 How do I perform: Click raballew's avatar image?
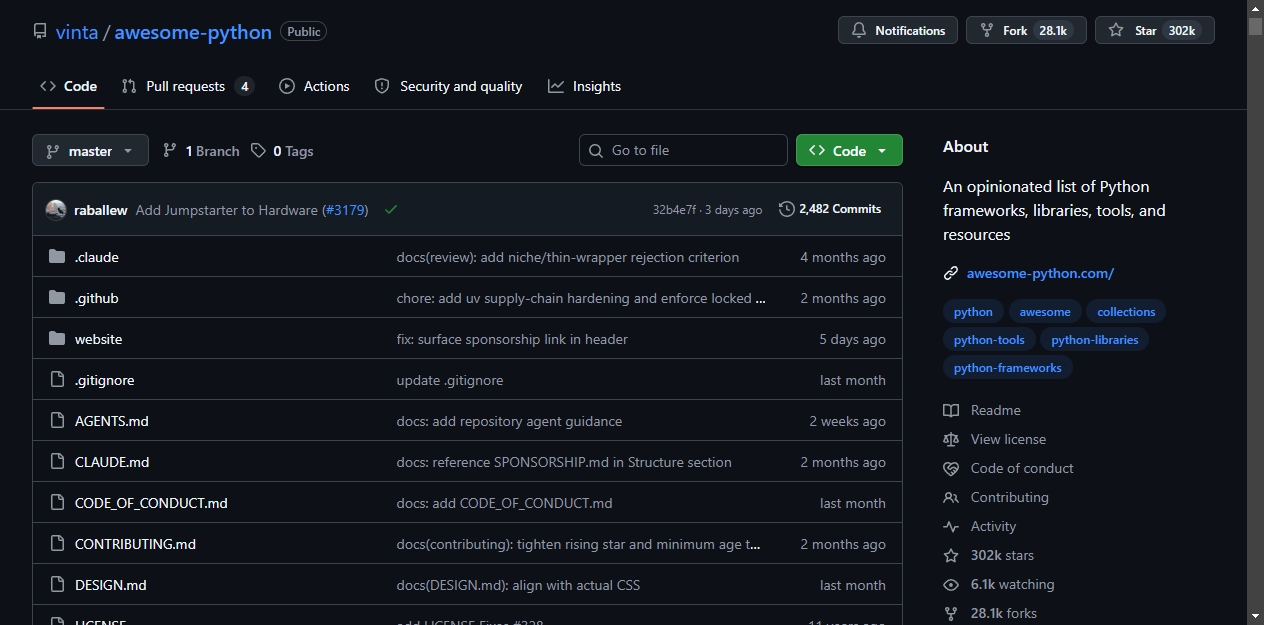tap(56, 210)
